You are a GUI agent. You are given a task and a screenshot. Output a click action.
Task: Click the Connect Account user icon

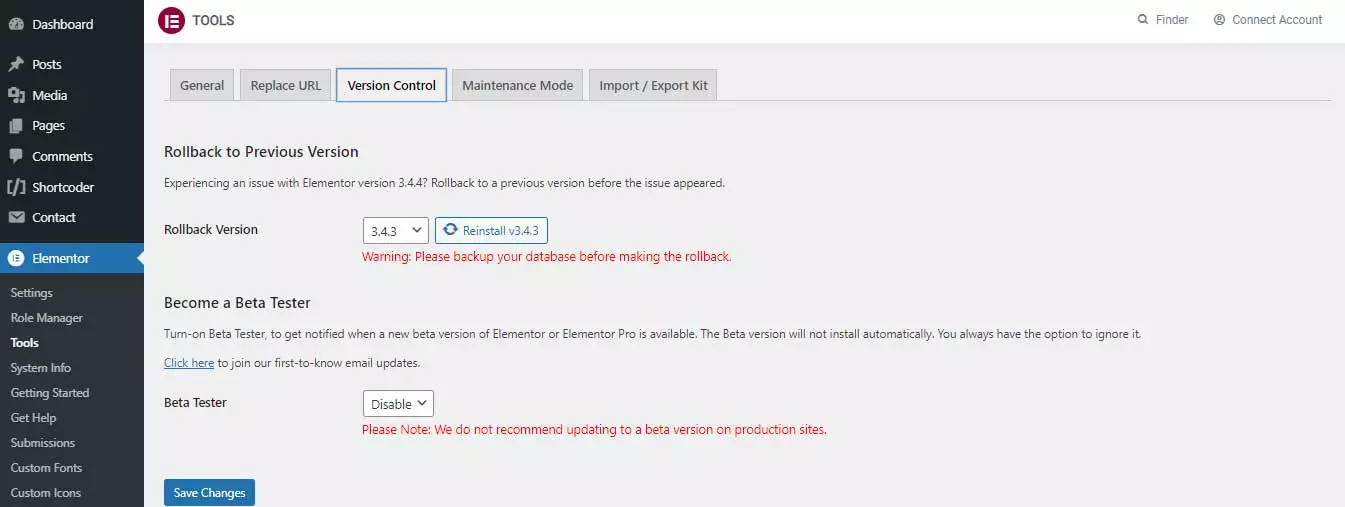click(1219, 20)
